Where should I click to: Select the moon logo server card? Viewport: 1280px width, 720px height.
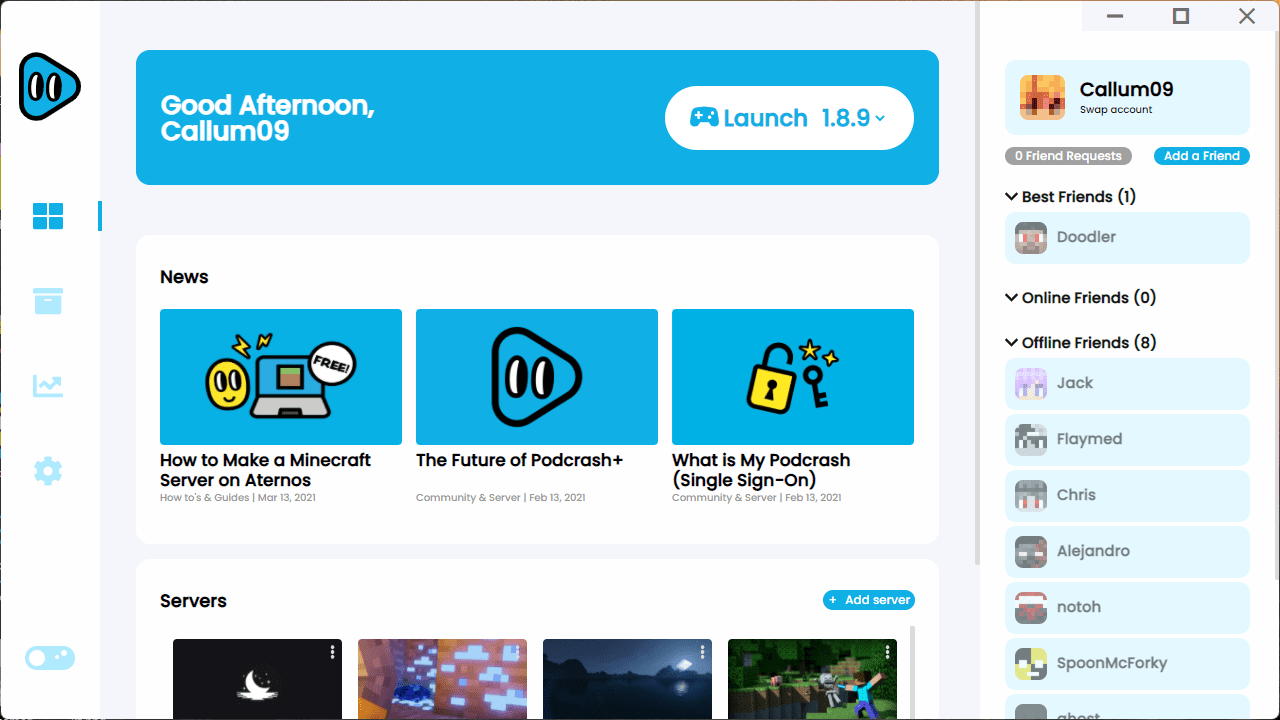point(257,679)
